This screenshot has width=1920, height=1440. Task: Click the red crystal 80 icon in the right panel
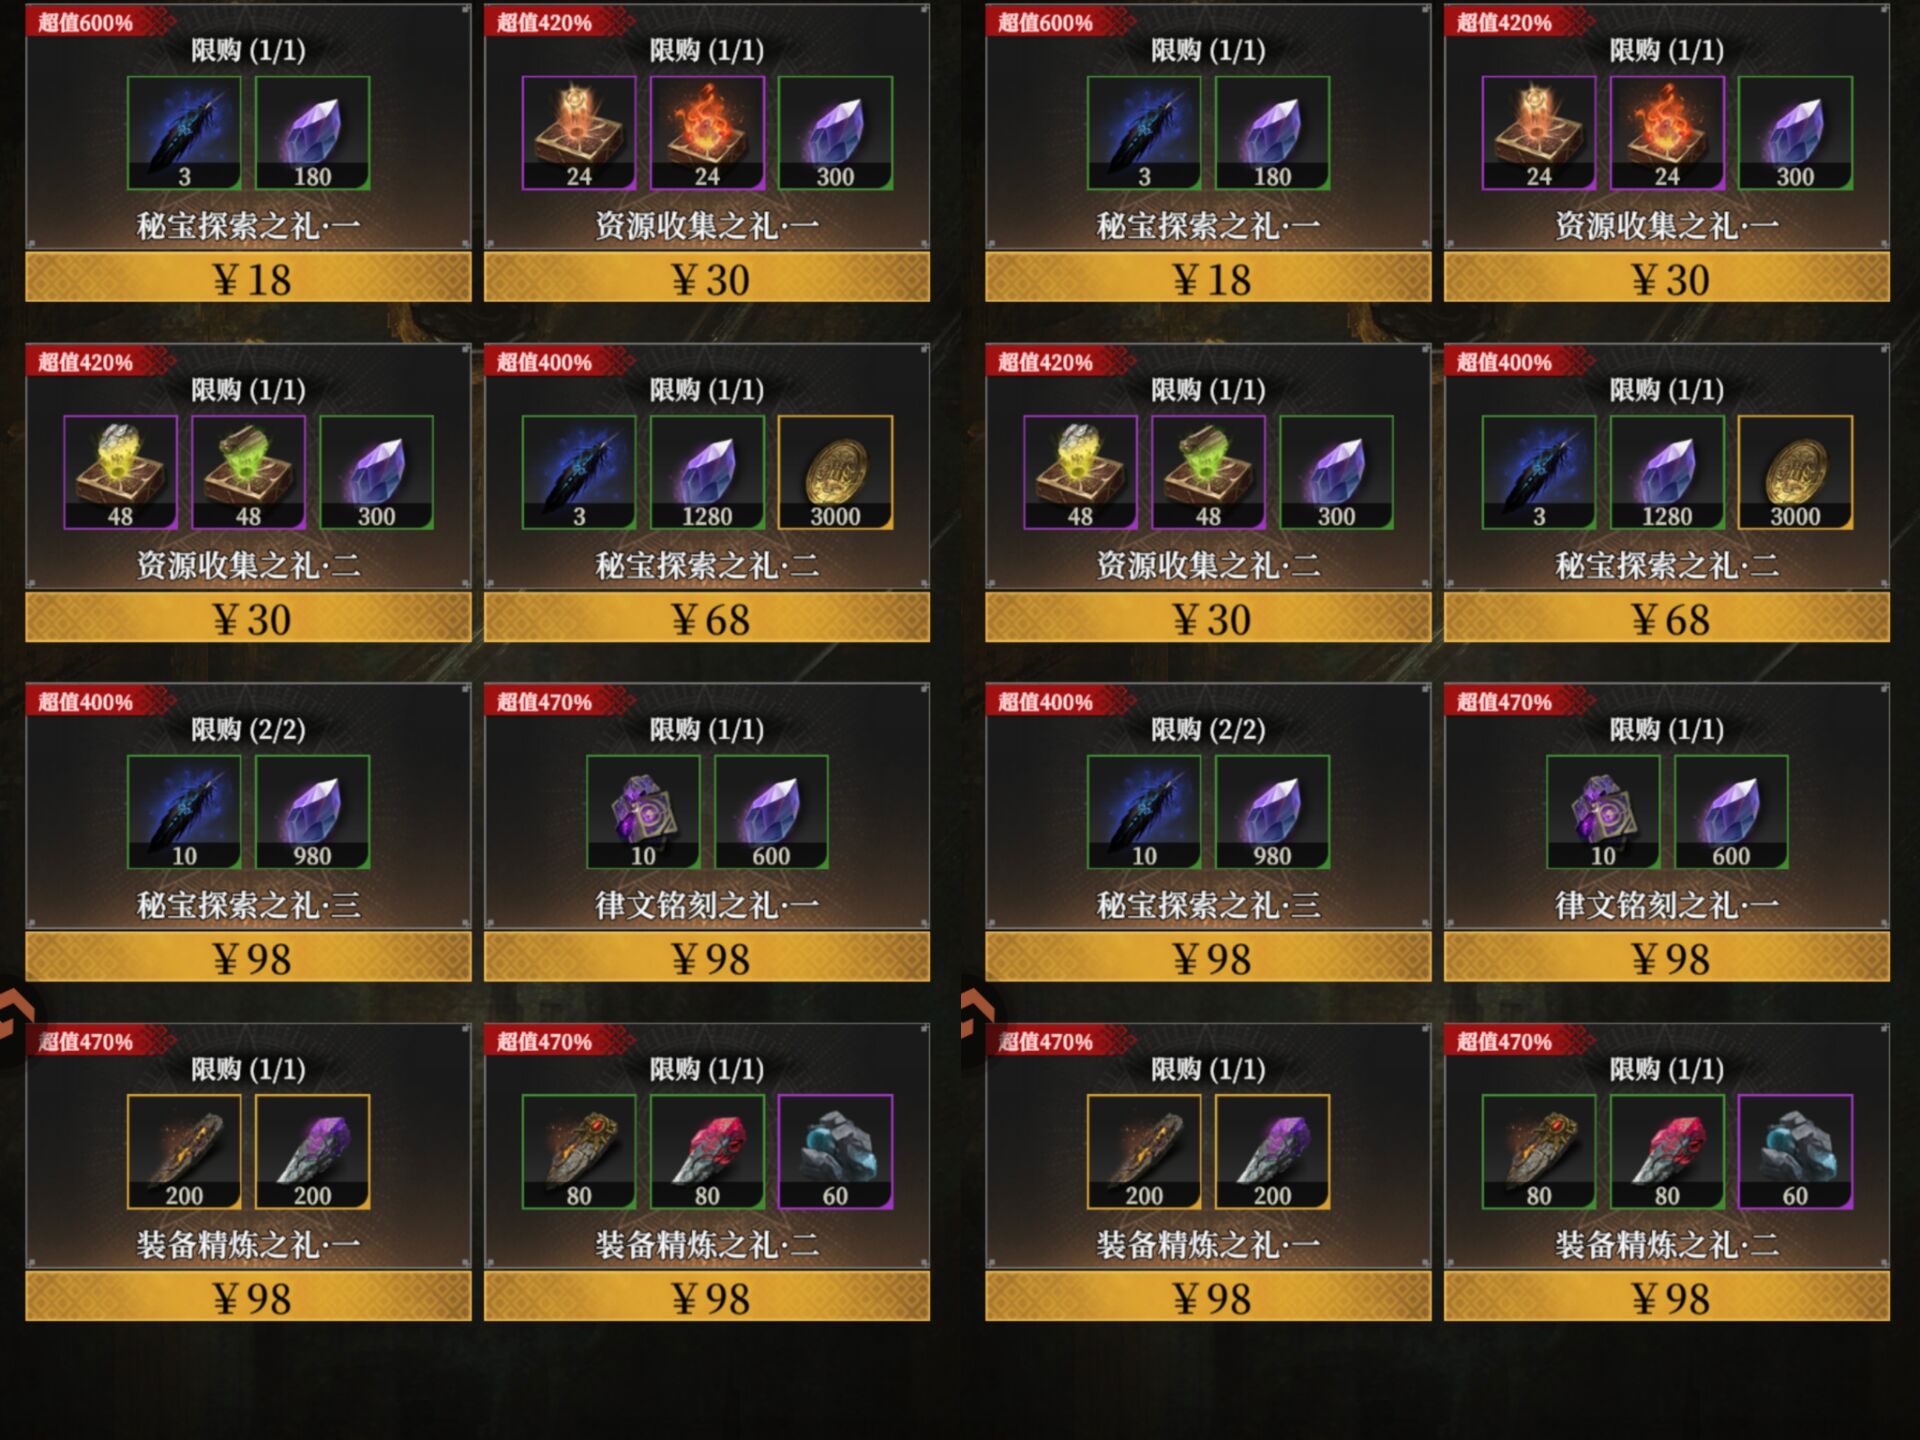(1667, 1152)
